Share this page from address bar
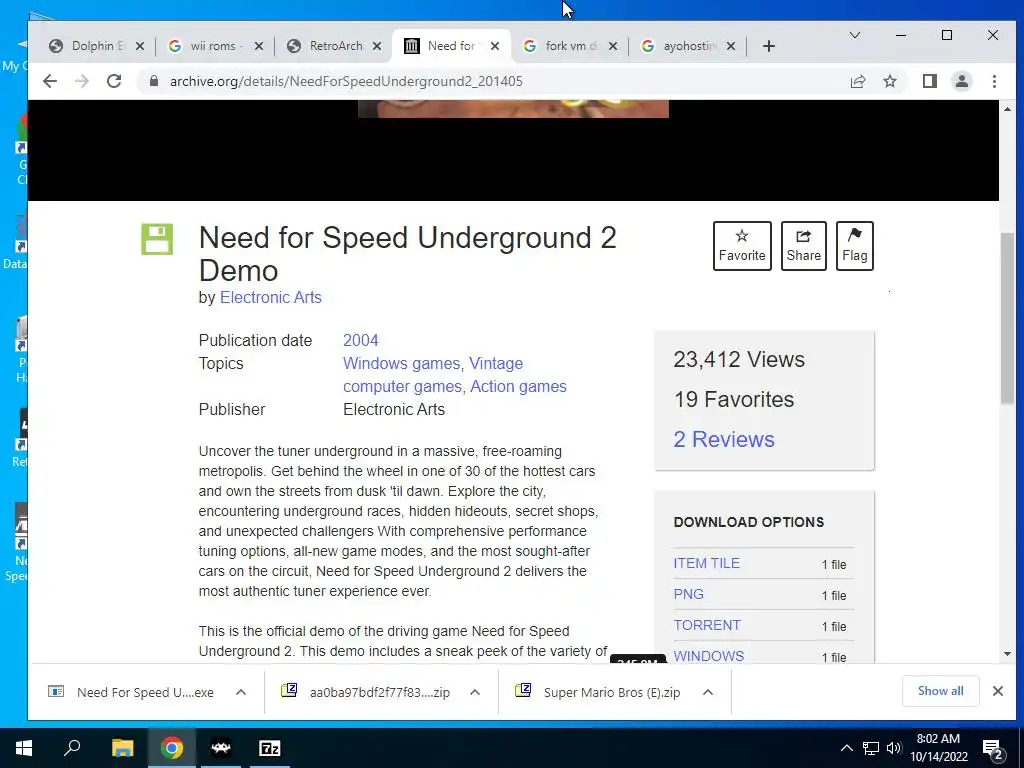Screen dimensions: 1024x768 pos(857,81)
